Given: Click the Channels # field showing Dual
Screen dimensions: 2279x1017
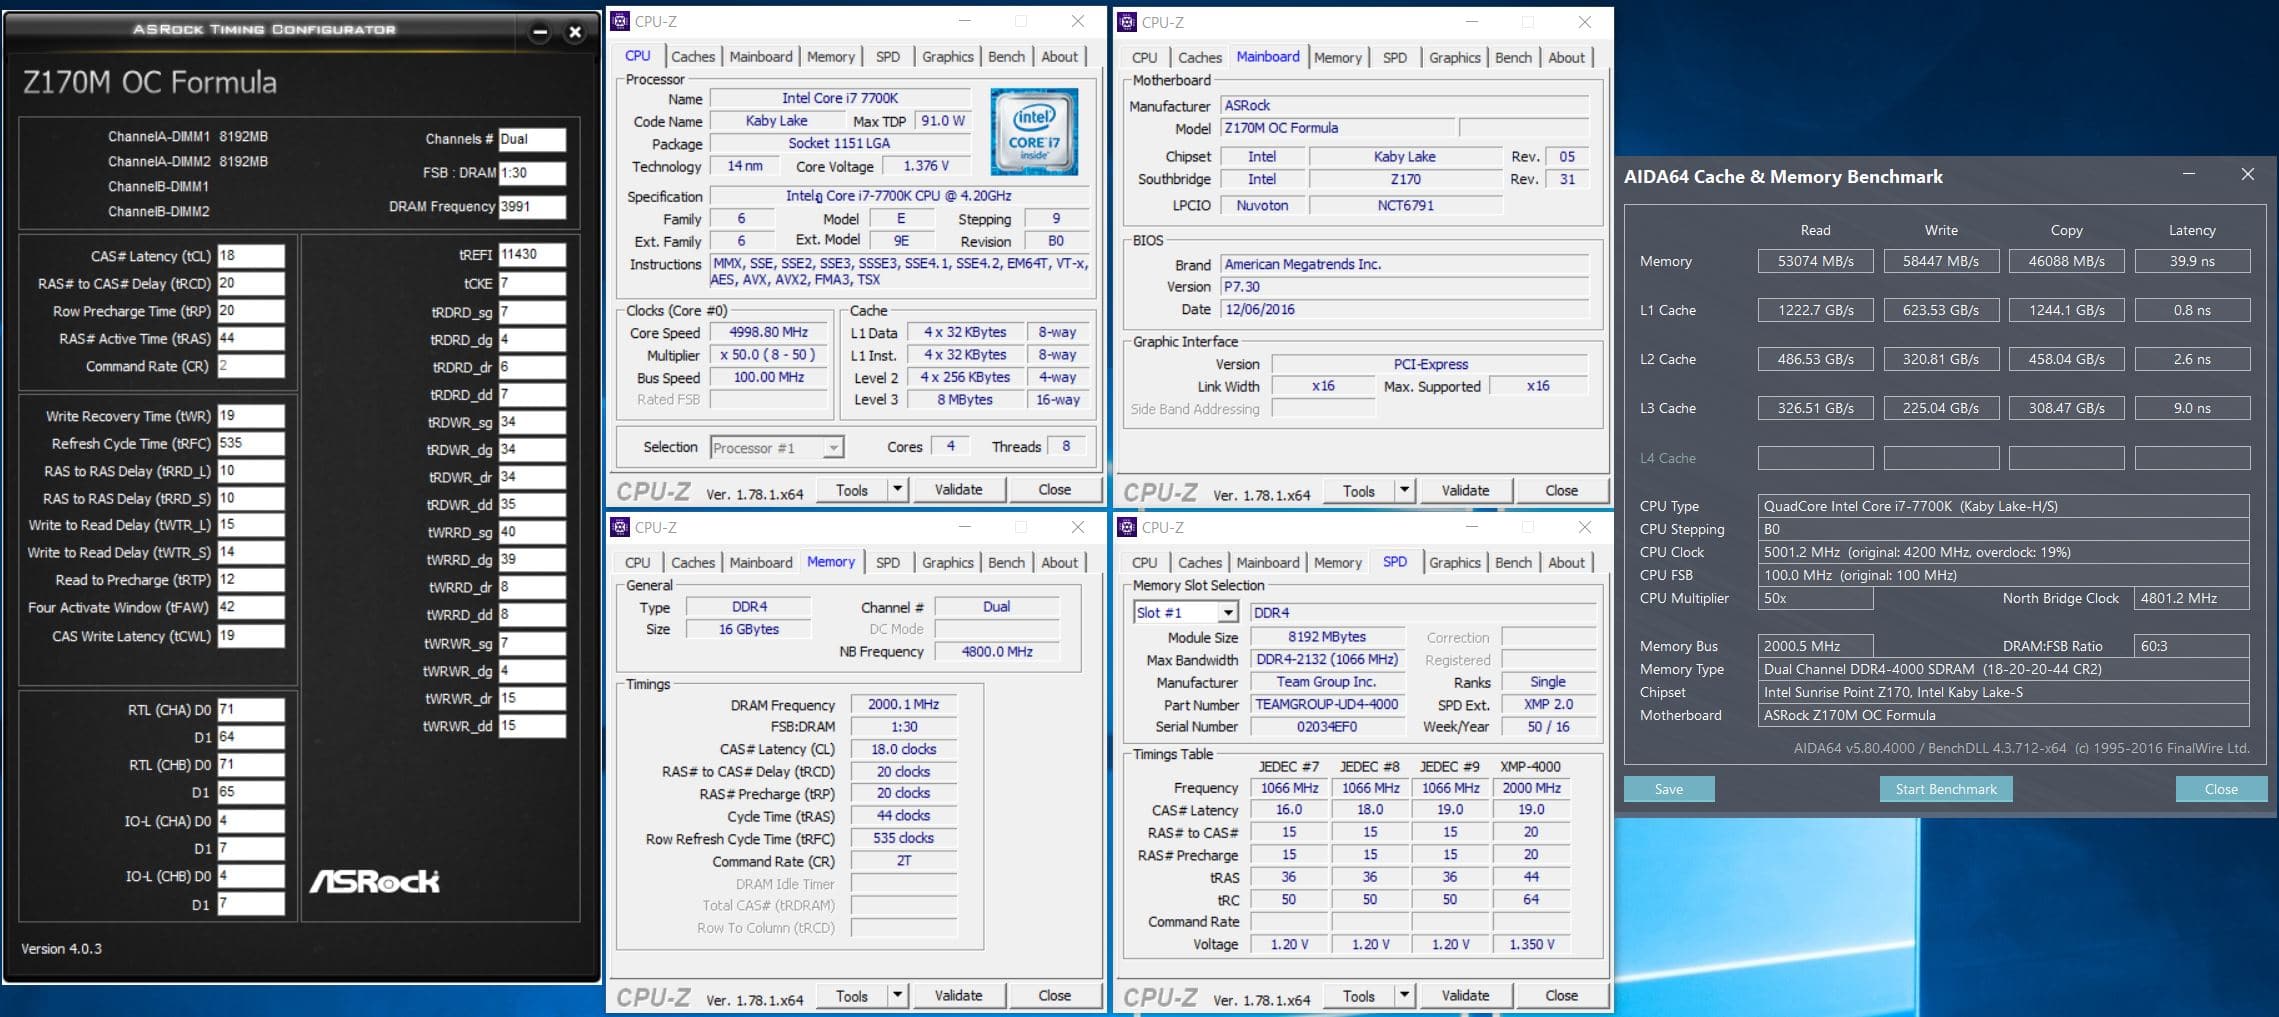Looking at the screenshot, I should 532,139.
